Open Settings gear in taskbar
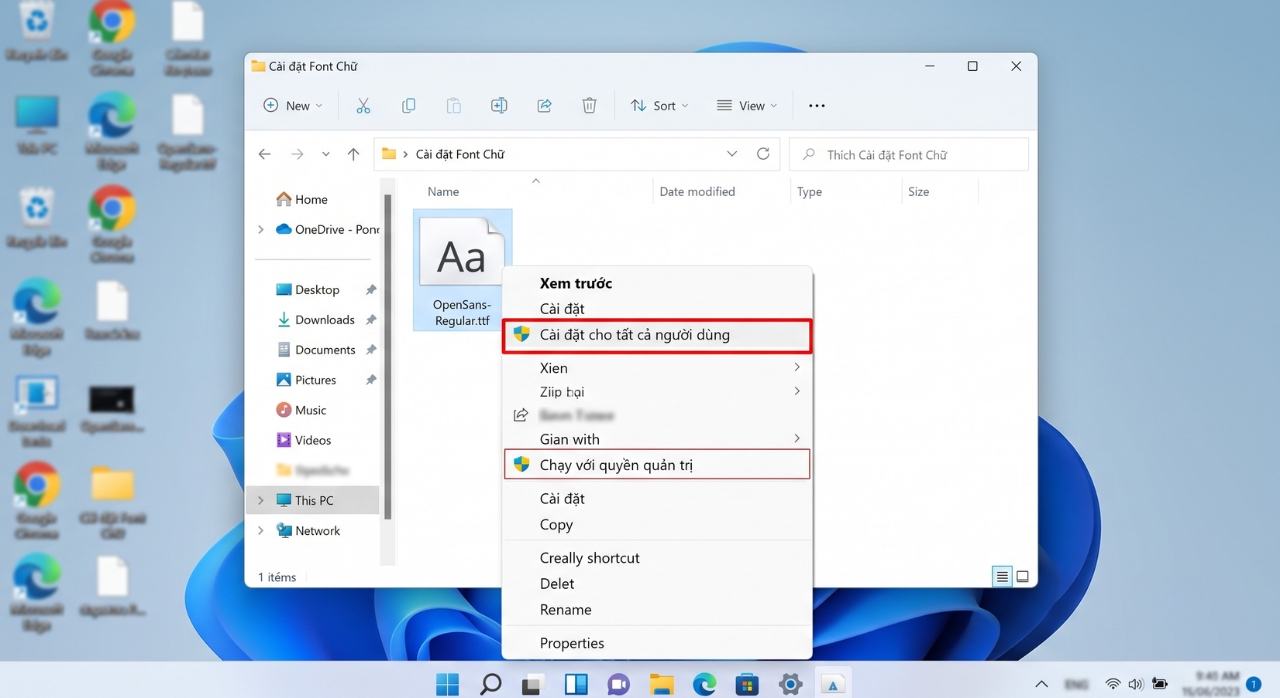This screenshot has height=698, width=1280. pyautogui.click(x=790, y=685)
